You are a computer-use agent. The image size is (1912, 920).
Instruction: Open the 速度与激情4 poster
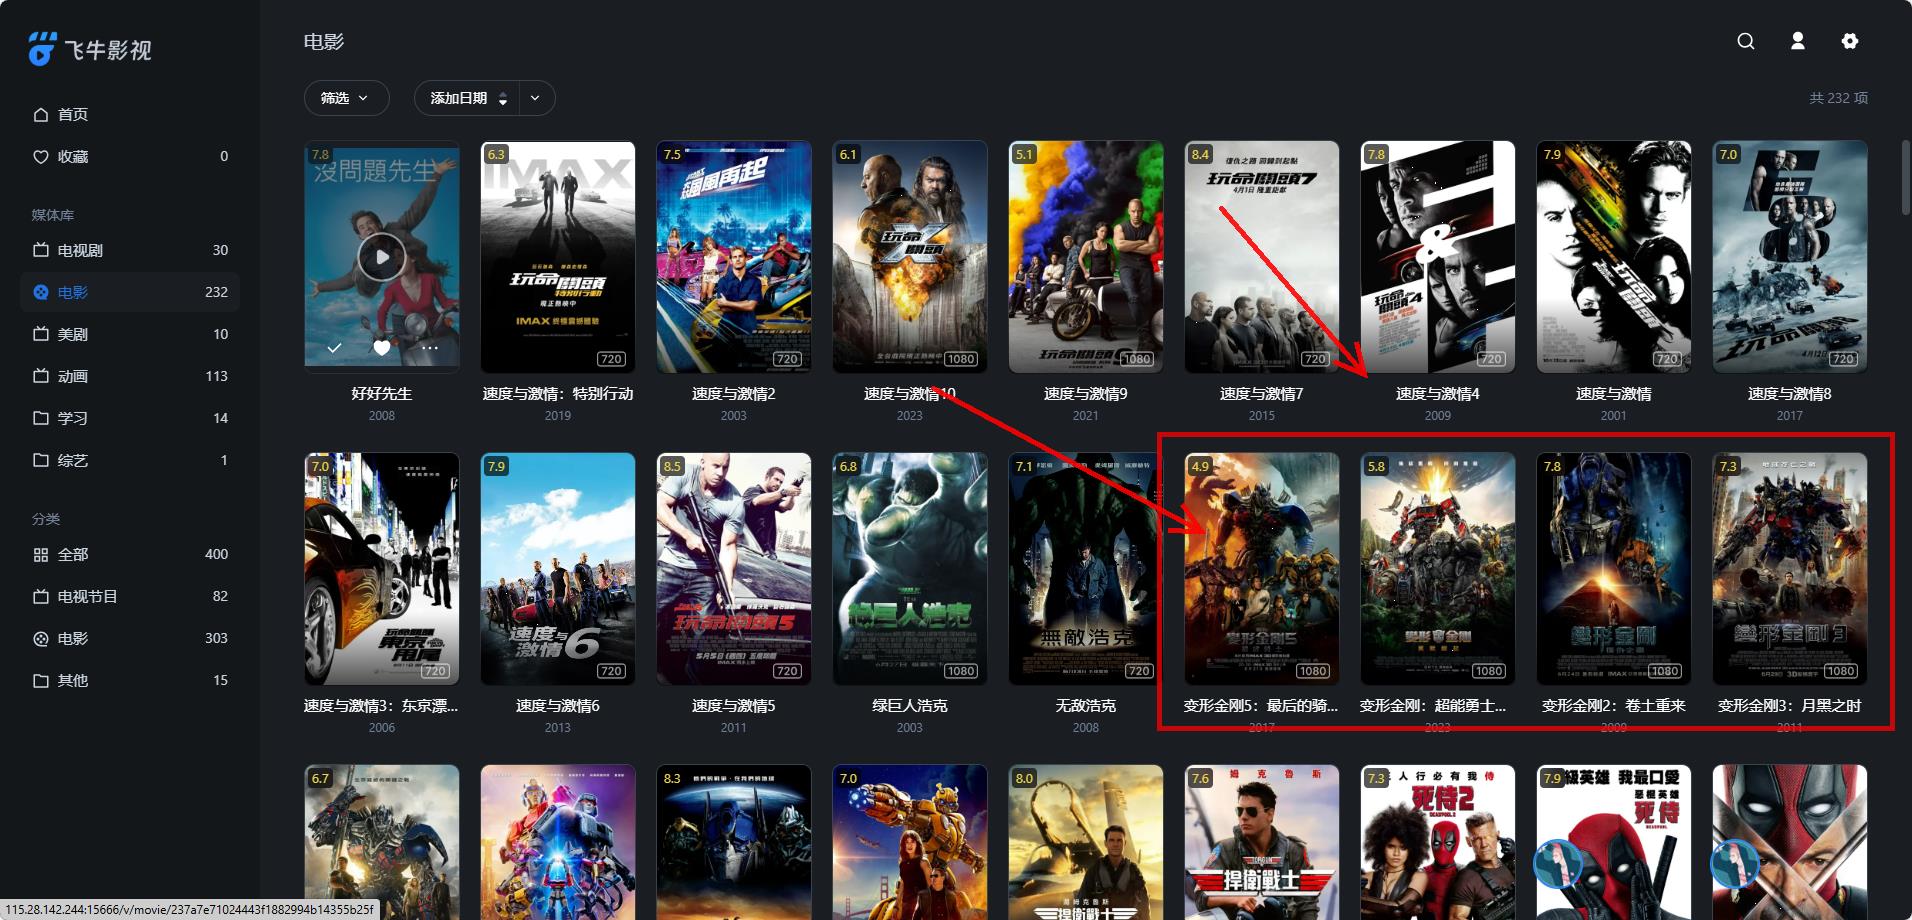[1438, 257]
